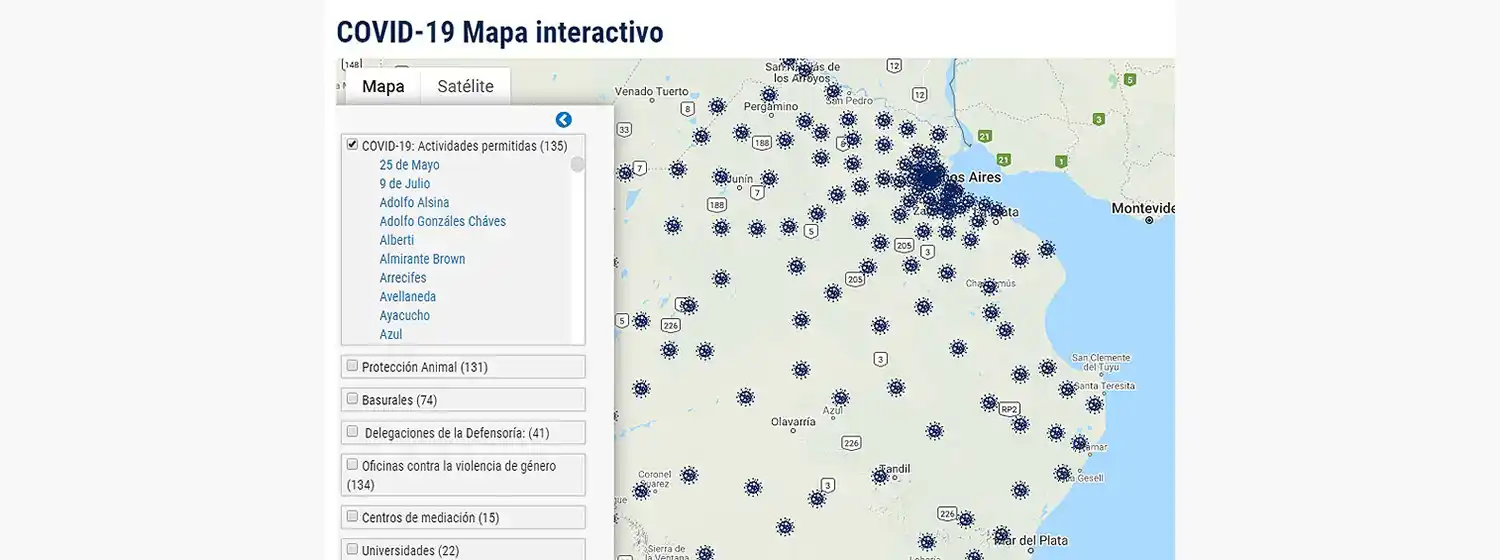Select Adolfo Alsina in the list
Viewport: 1500px width, 560px height.
tap(414, 203)
